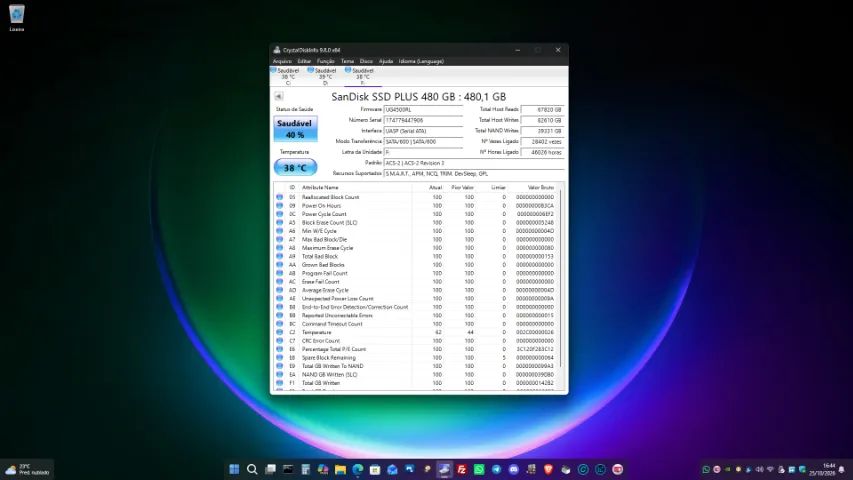Click status circle of Grown Bad Blocks

point(280,264)
